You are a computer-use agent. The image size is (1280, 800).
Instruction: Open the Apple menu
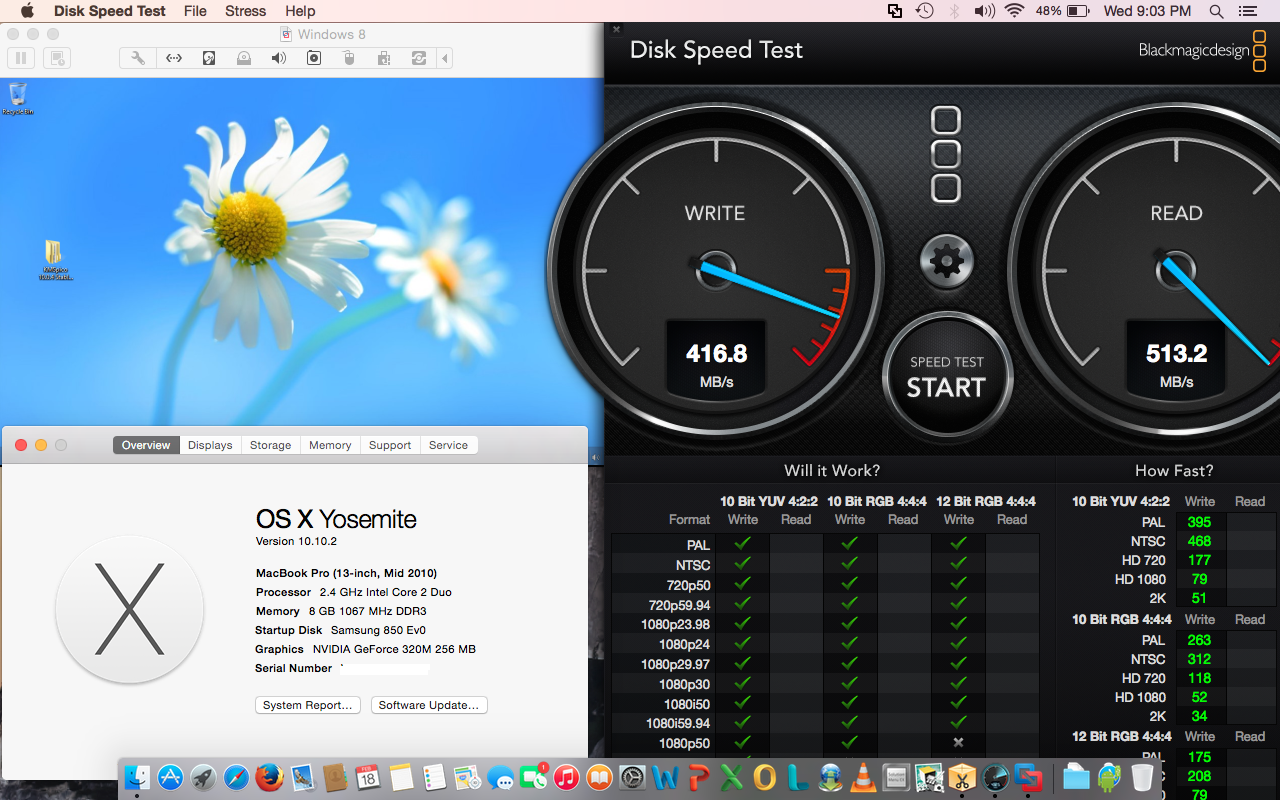pyautogui.click(x=26, y=11)
